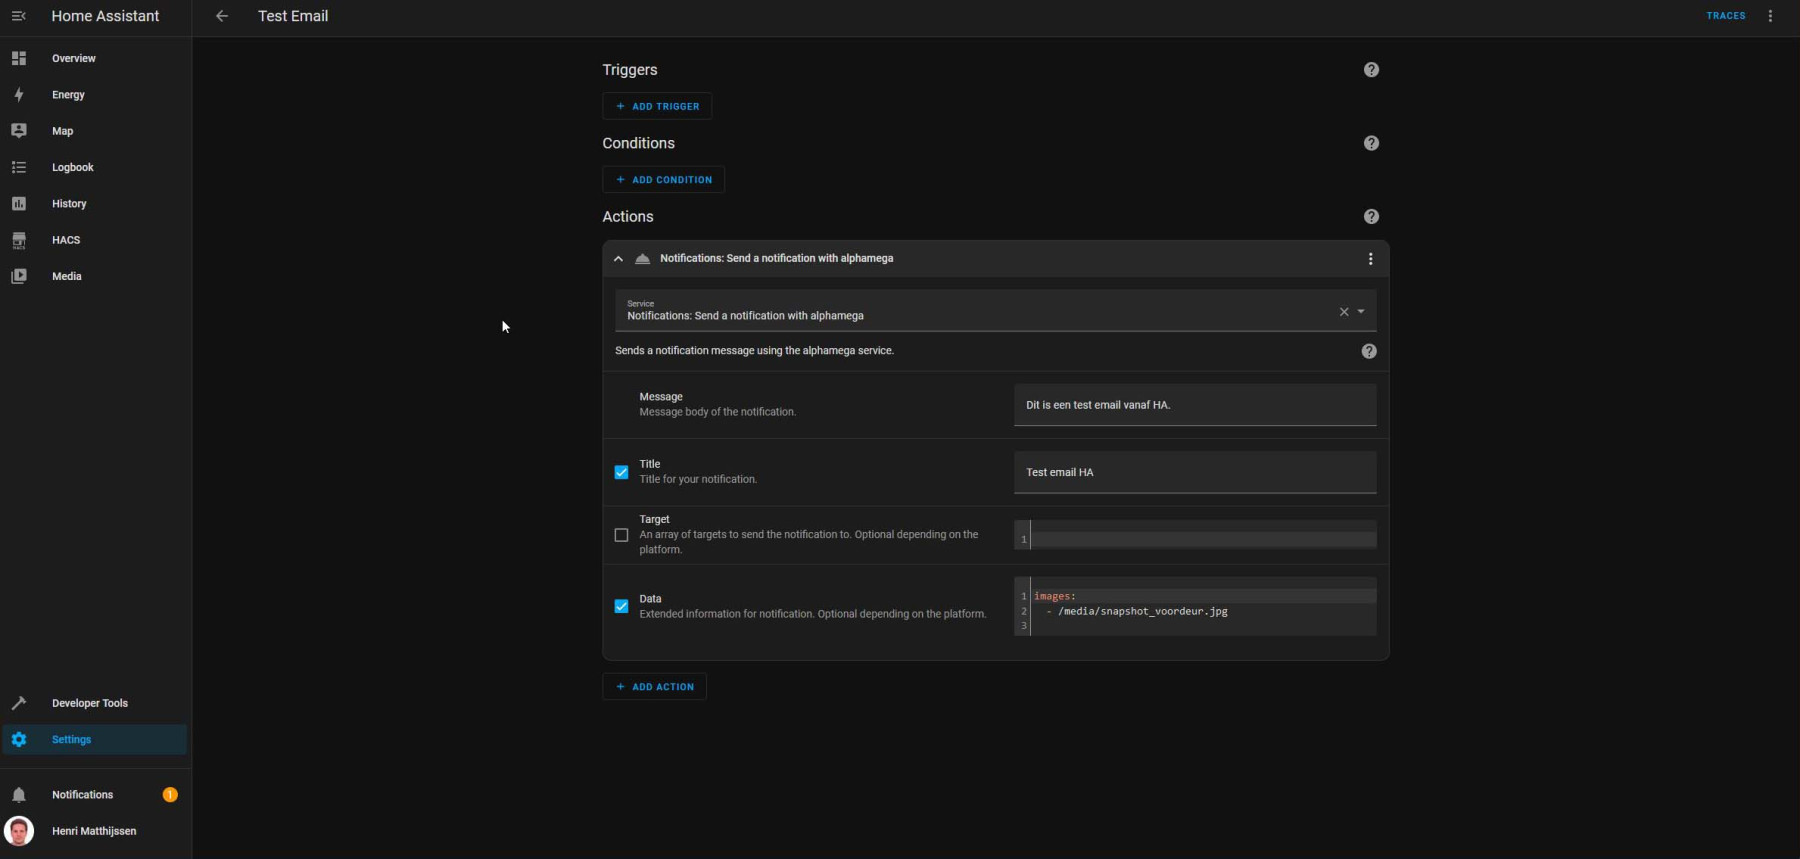Clear the selected service with the X
The height and width of the screenshot is (859, 1800).
pyautogui.click(x=1344, y=312)
